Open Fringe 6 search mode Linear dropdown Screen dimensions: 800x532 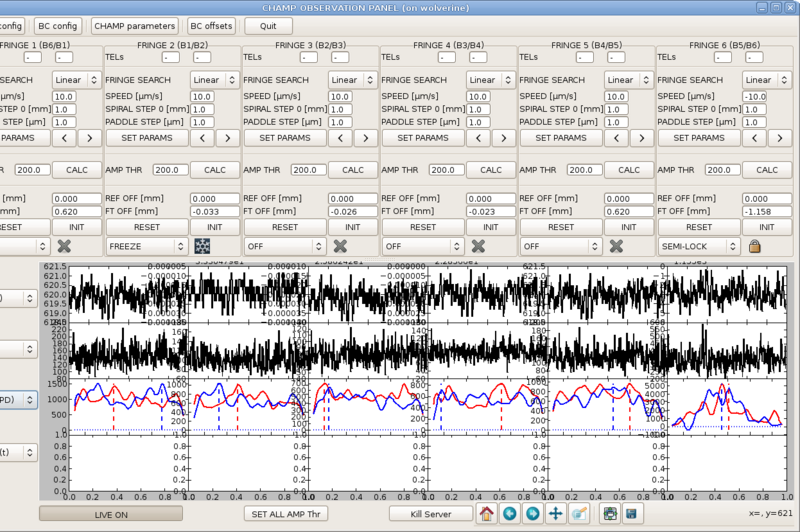click(x=767, y=80)
